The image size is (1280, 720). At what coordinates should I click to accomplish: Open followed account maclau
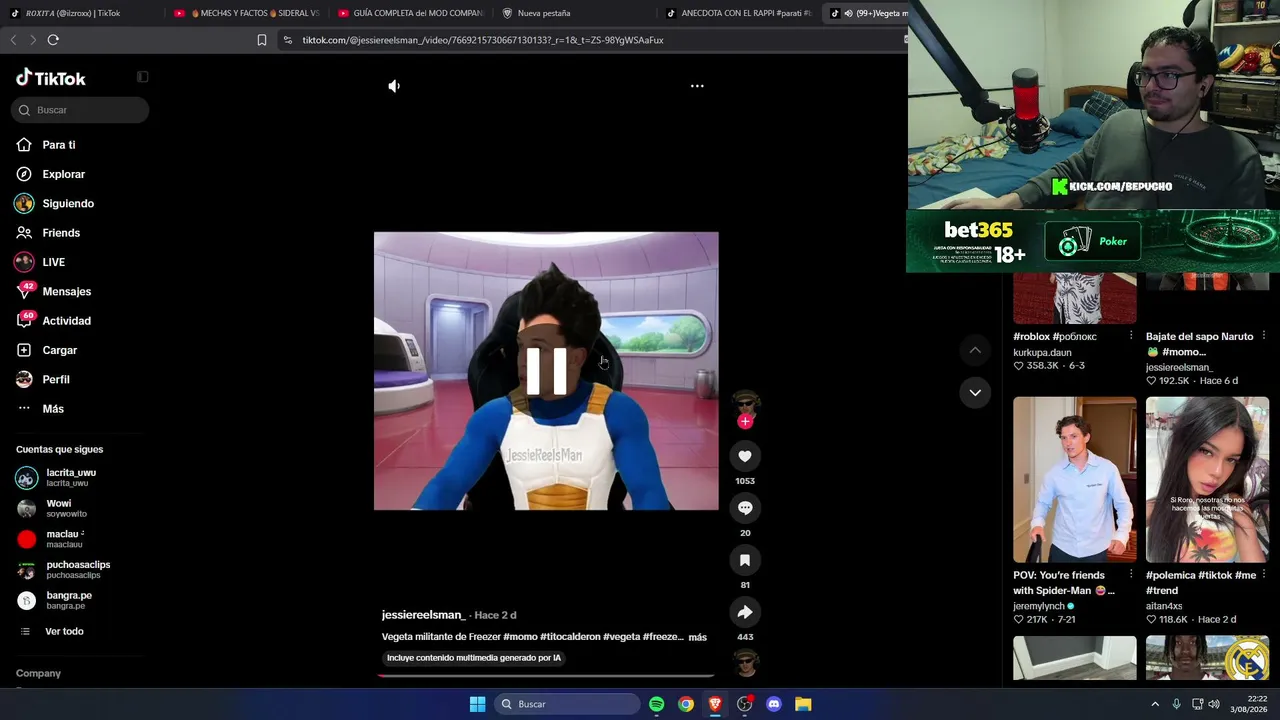65,539
